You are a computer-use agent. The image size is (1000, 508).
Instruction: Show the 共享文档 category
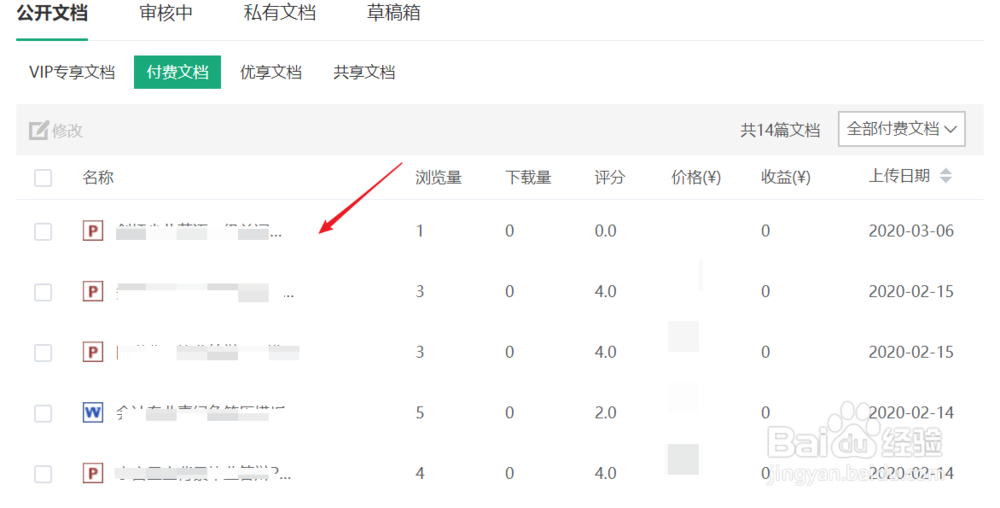pos(364,72)
